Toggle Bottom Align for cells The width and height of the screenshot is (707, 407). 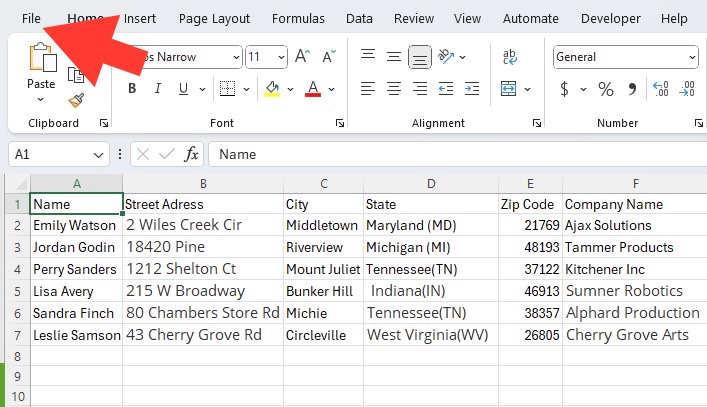tap(420, 57)
